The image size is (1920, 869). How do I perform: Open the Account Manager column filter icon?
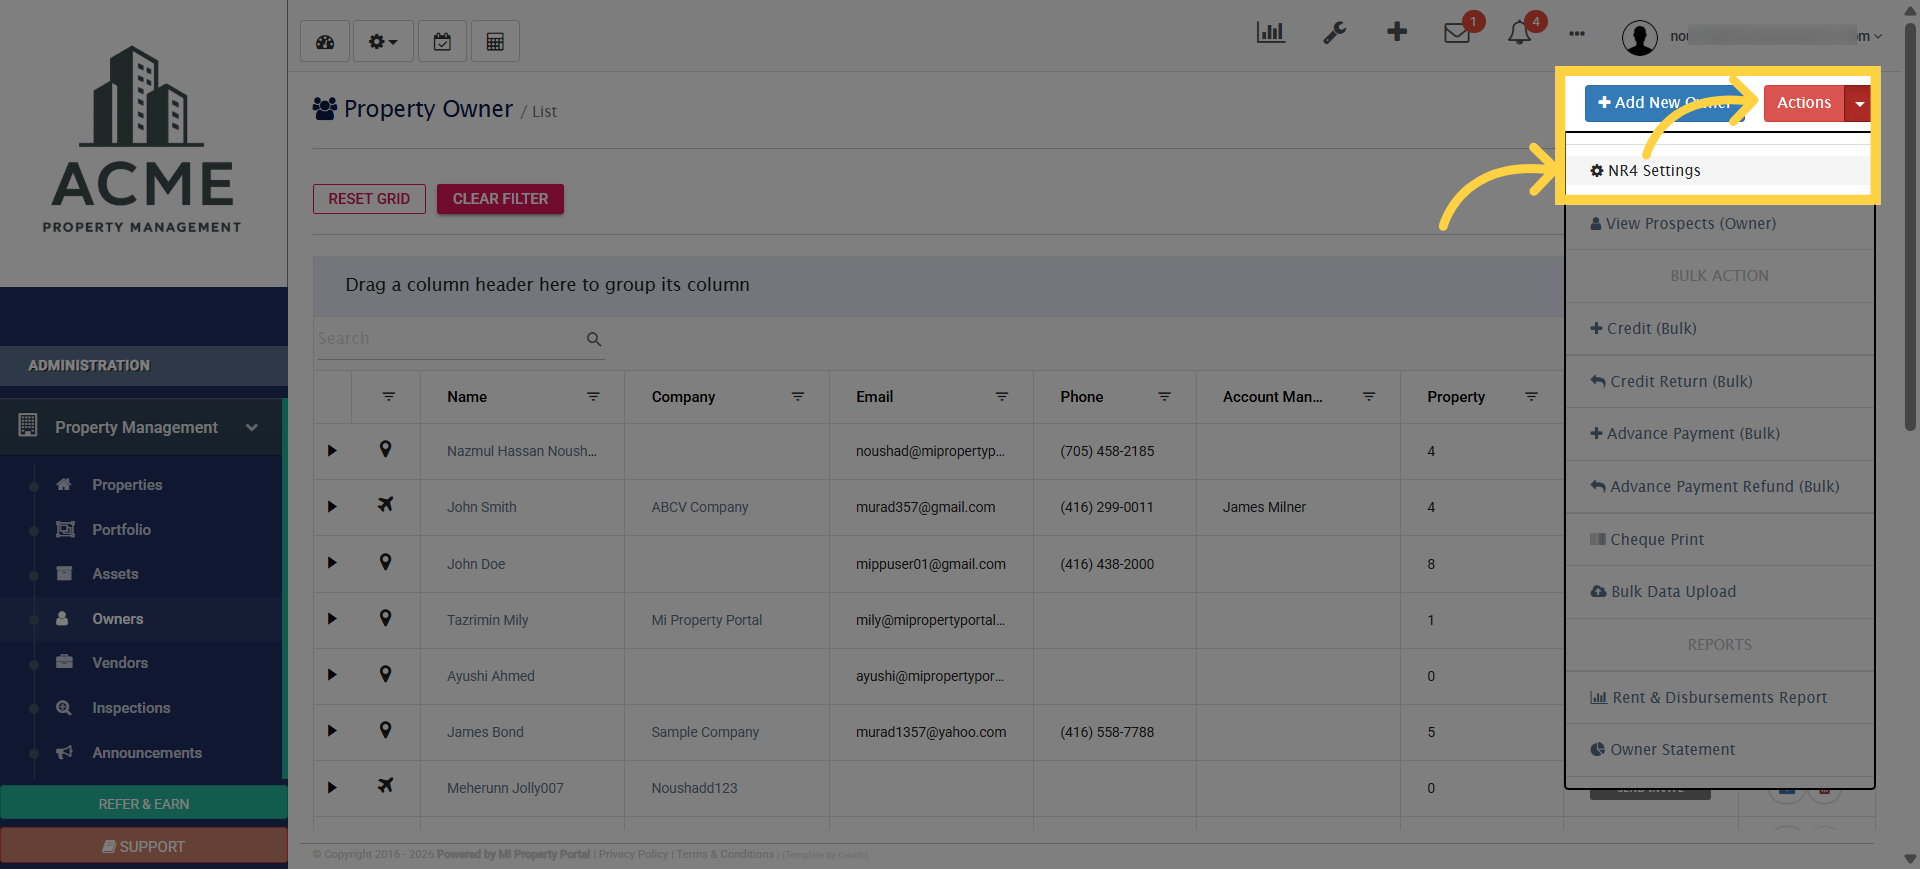1369,397
